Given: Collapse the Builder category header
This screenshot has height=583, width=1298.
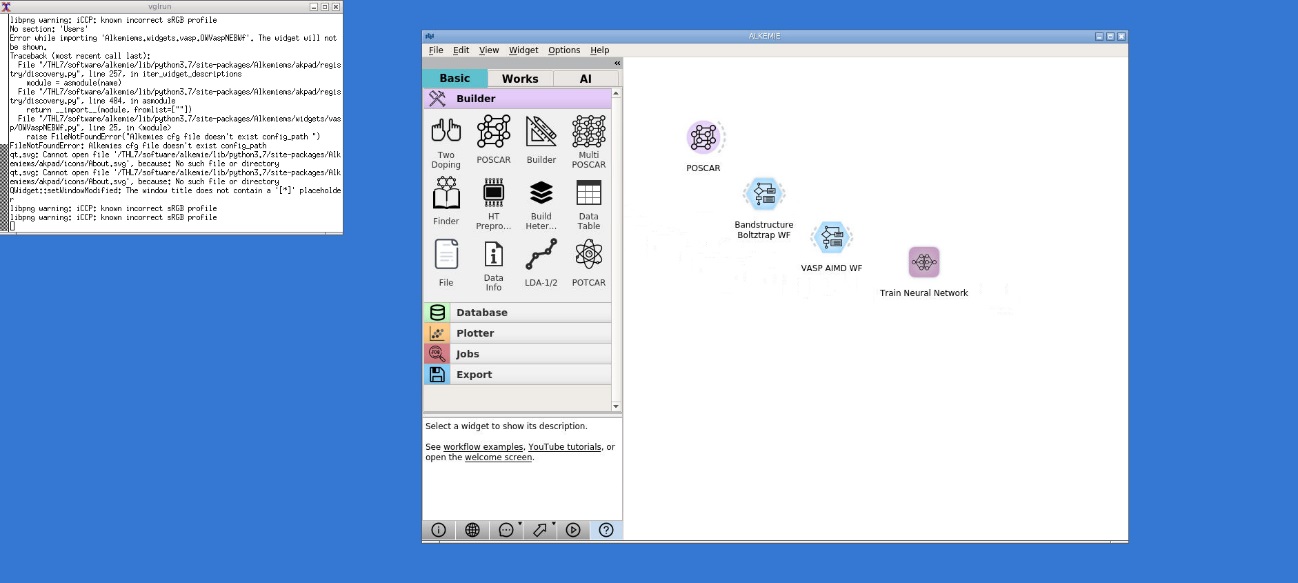Looking at the screenshot, I should (516, 99).
